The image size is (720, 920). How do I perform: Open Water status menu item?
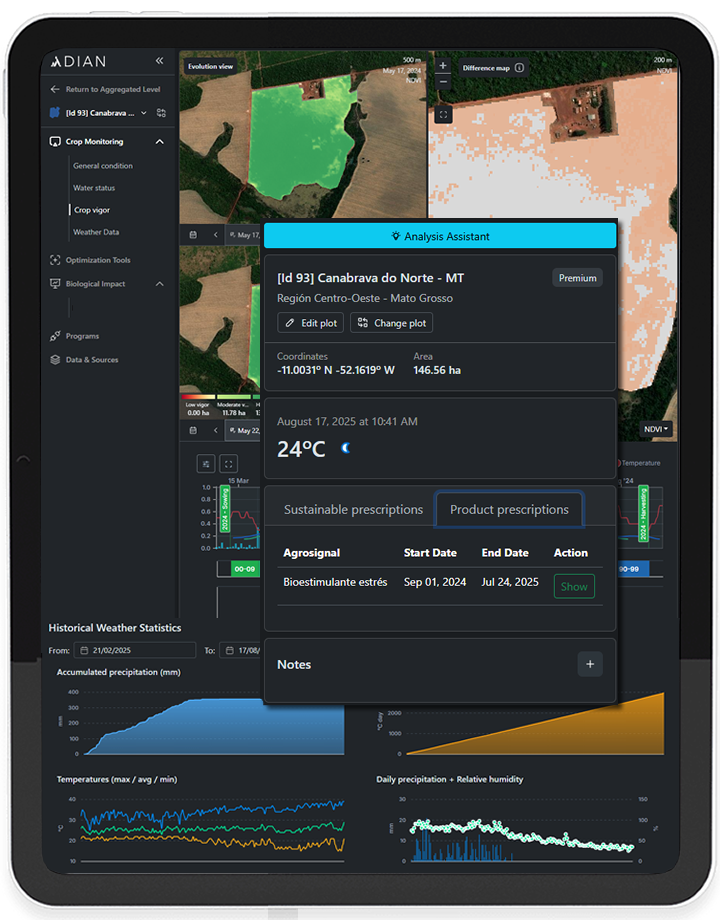(x=94, y=188)
